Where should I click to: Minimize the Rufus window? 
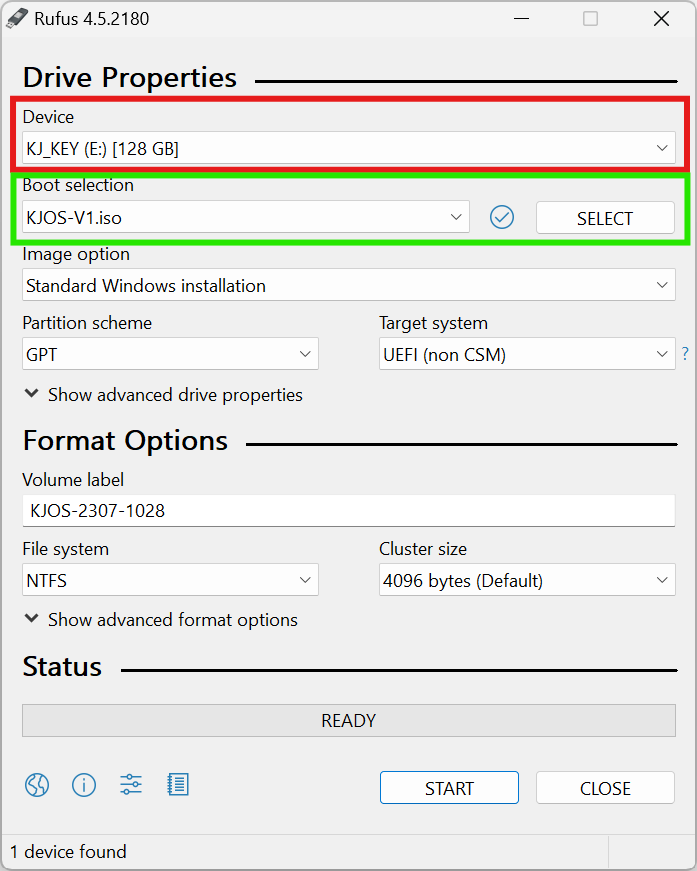[521, 18]
